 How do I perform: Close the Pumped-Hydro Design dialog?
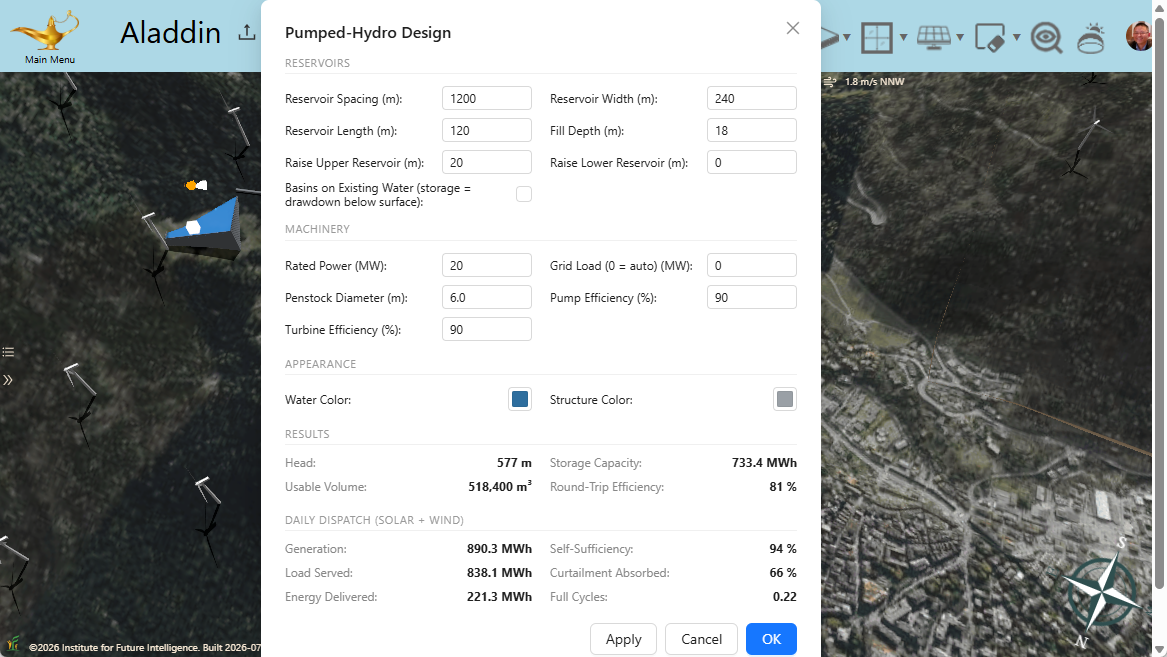(793, 28)
